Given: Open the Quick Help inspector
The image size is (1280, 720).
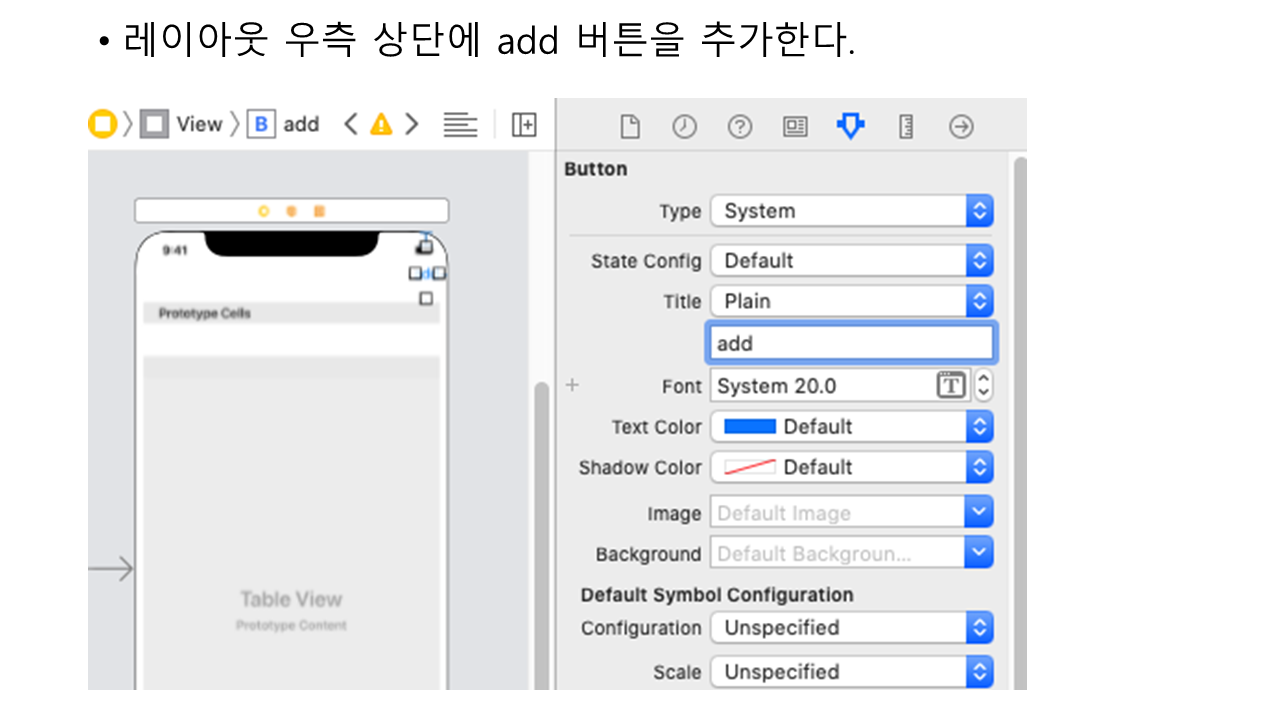Looking at the screenshot, I should click(x=739, y=127).
